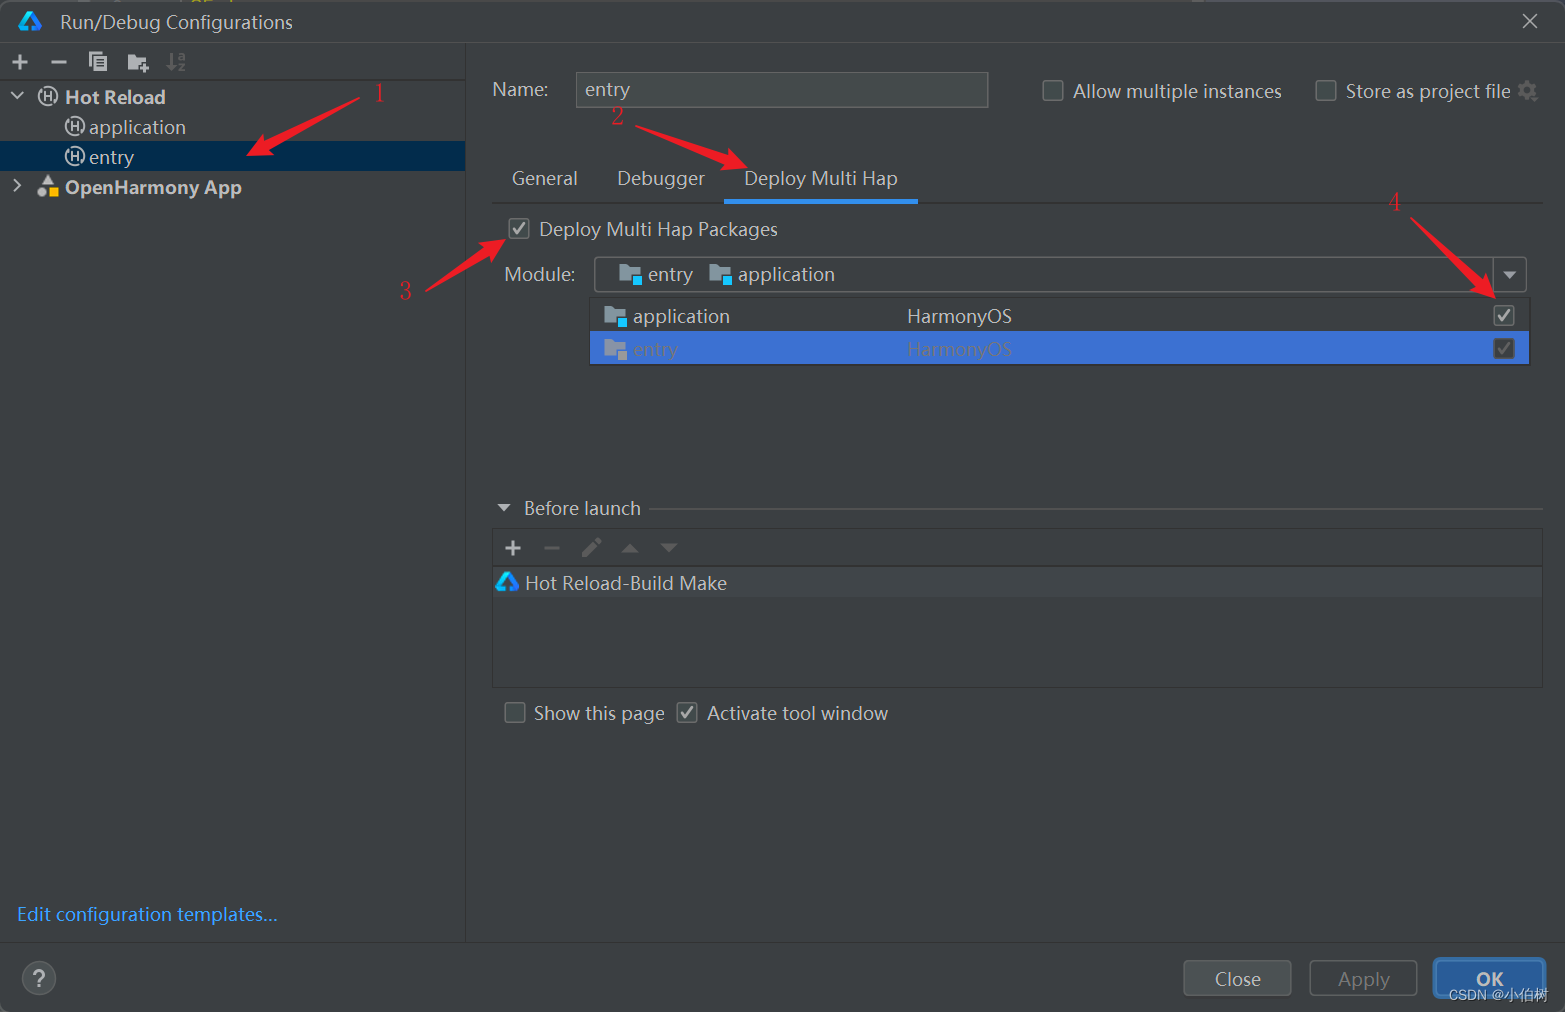Remove the selected configuration with the minus icon
The width and height of the screenshot is (1565, 1012).
[x=59, y=62]
